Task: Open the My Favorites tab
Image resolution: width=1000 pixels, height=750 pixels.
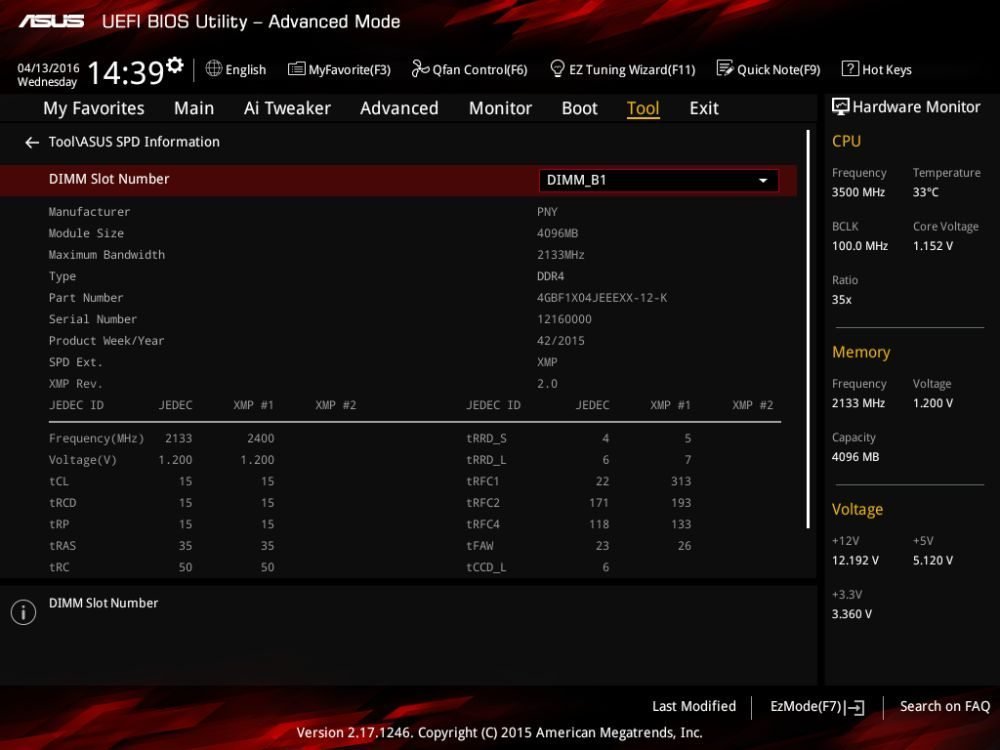Action: pos(94,108)
